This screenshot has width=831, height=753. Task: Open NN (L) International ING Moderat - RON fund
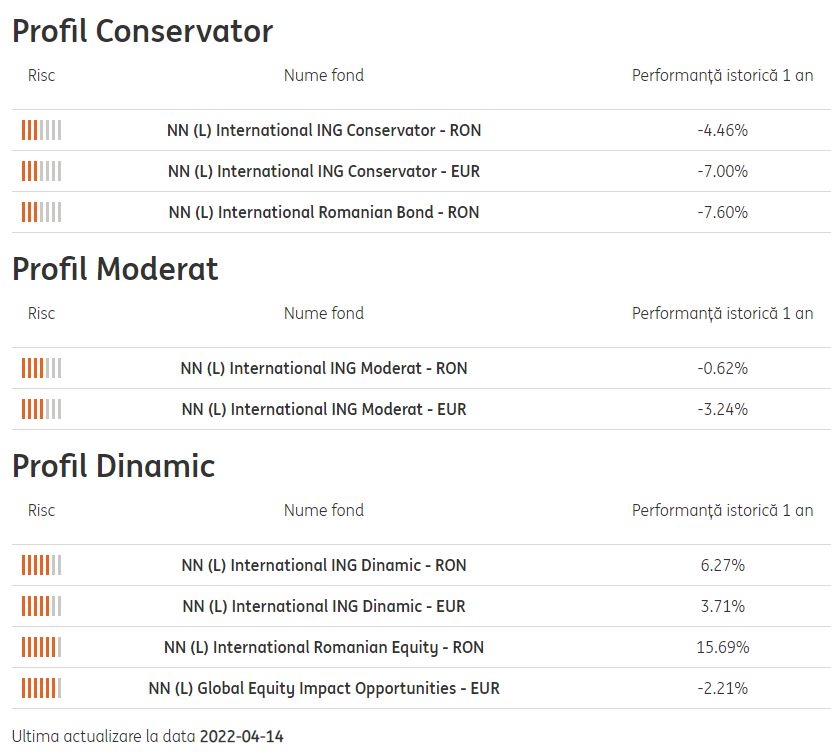pos(324,368)
